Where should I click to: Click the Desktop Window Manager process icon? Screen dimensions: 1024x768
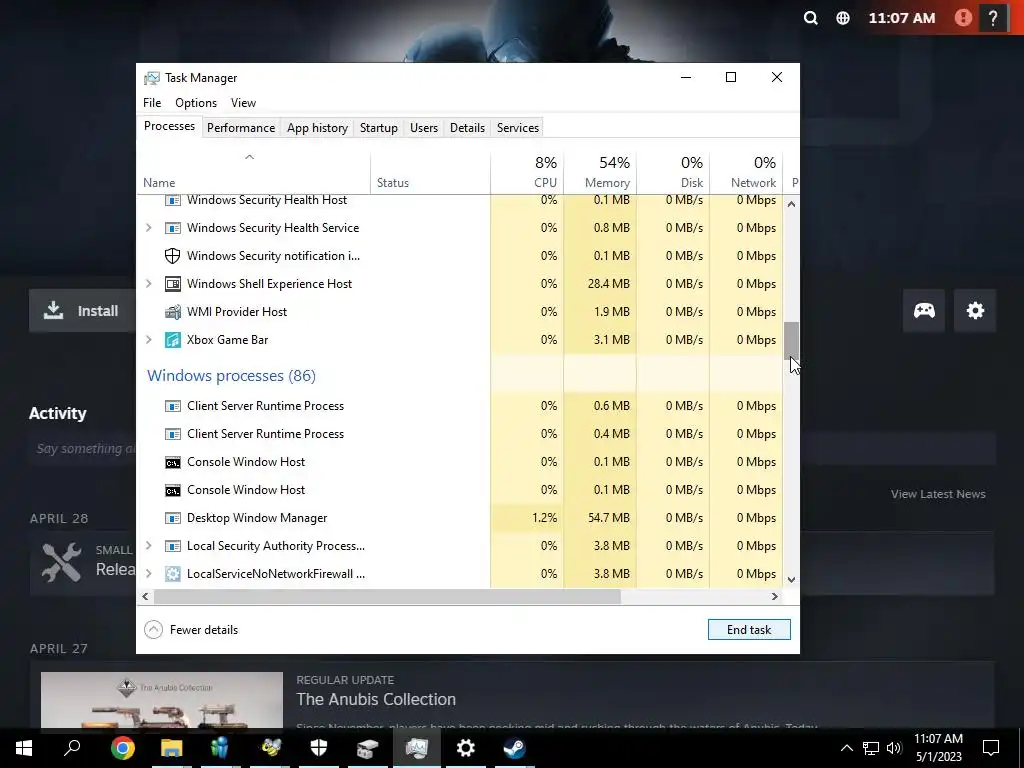tap(172, 518)
